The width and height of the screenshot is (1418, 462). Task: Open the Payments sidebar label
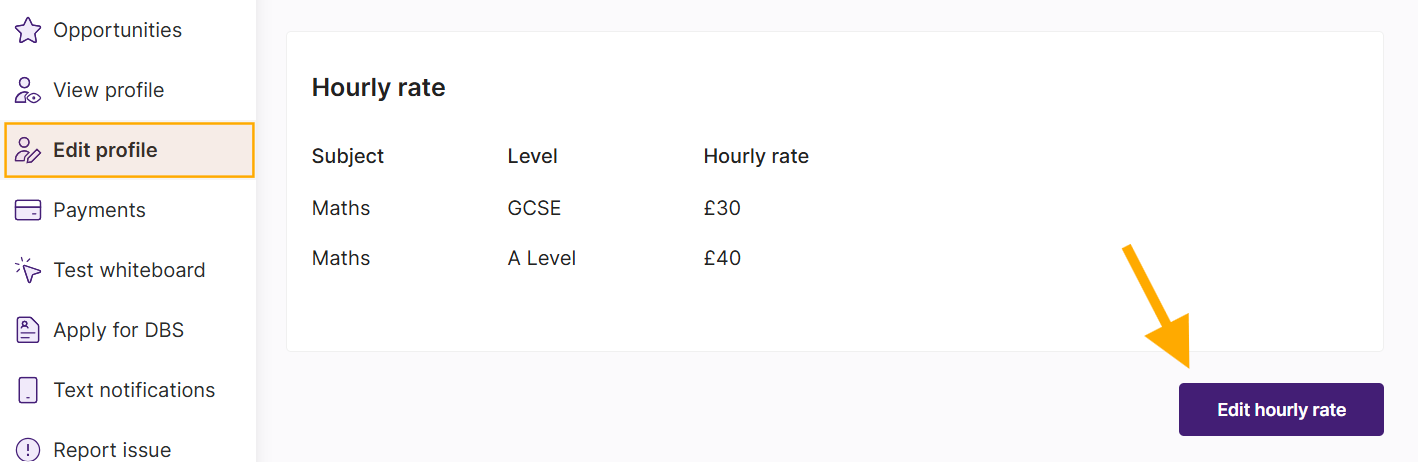99,210
